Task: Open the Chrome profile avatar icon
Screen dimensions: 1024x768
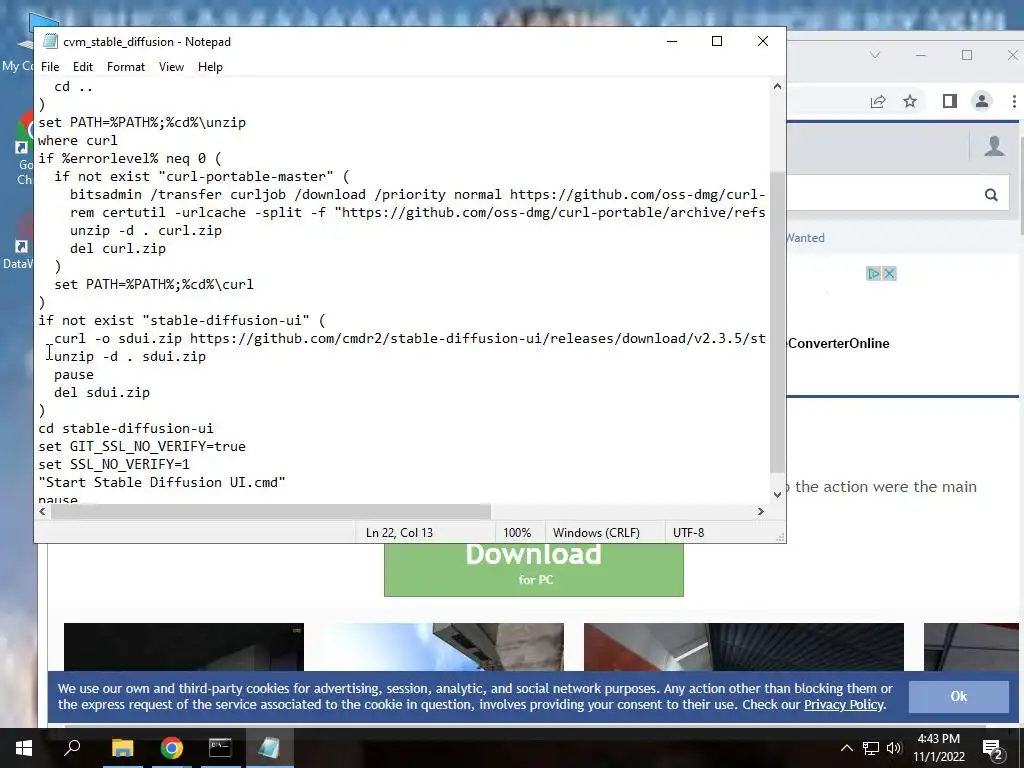Action: pos(982,101)
